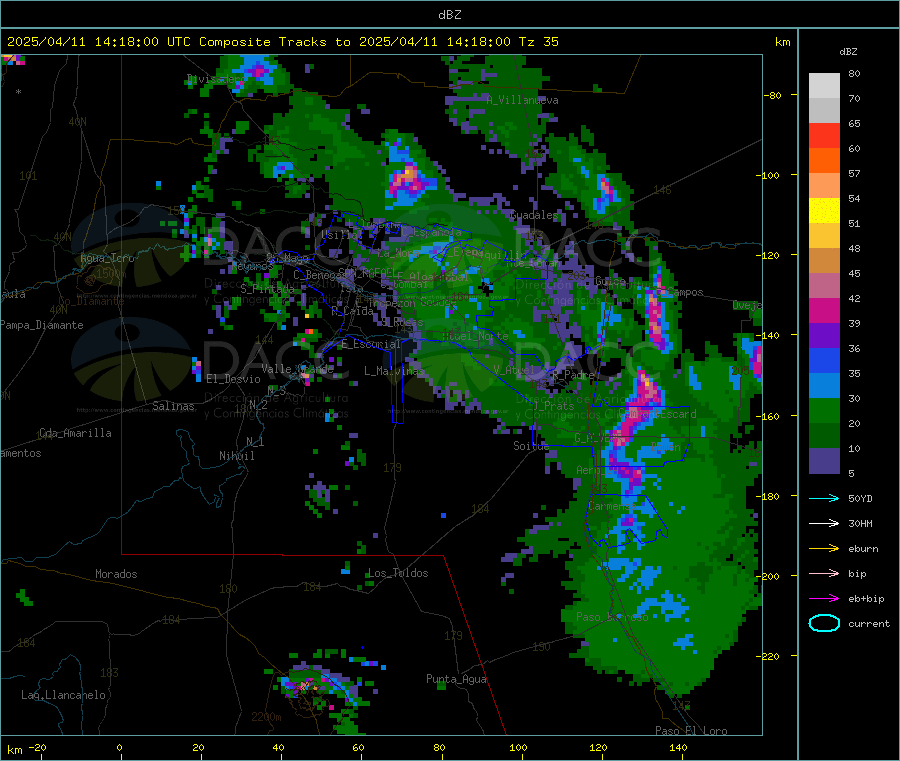Click the 'eb+bip' legend label
The height and width of the screenshot is (761, 900).
point(866,599)
